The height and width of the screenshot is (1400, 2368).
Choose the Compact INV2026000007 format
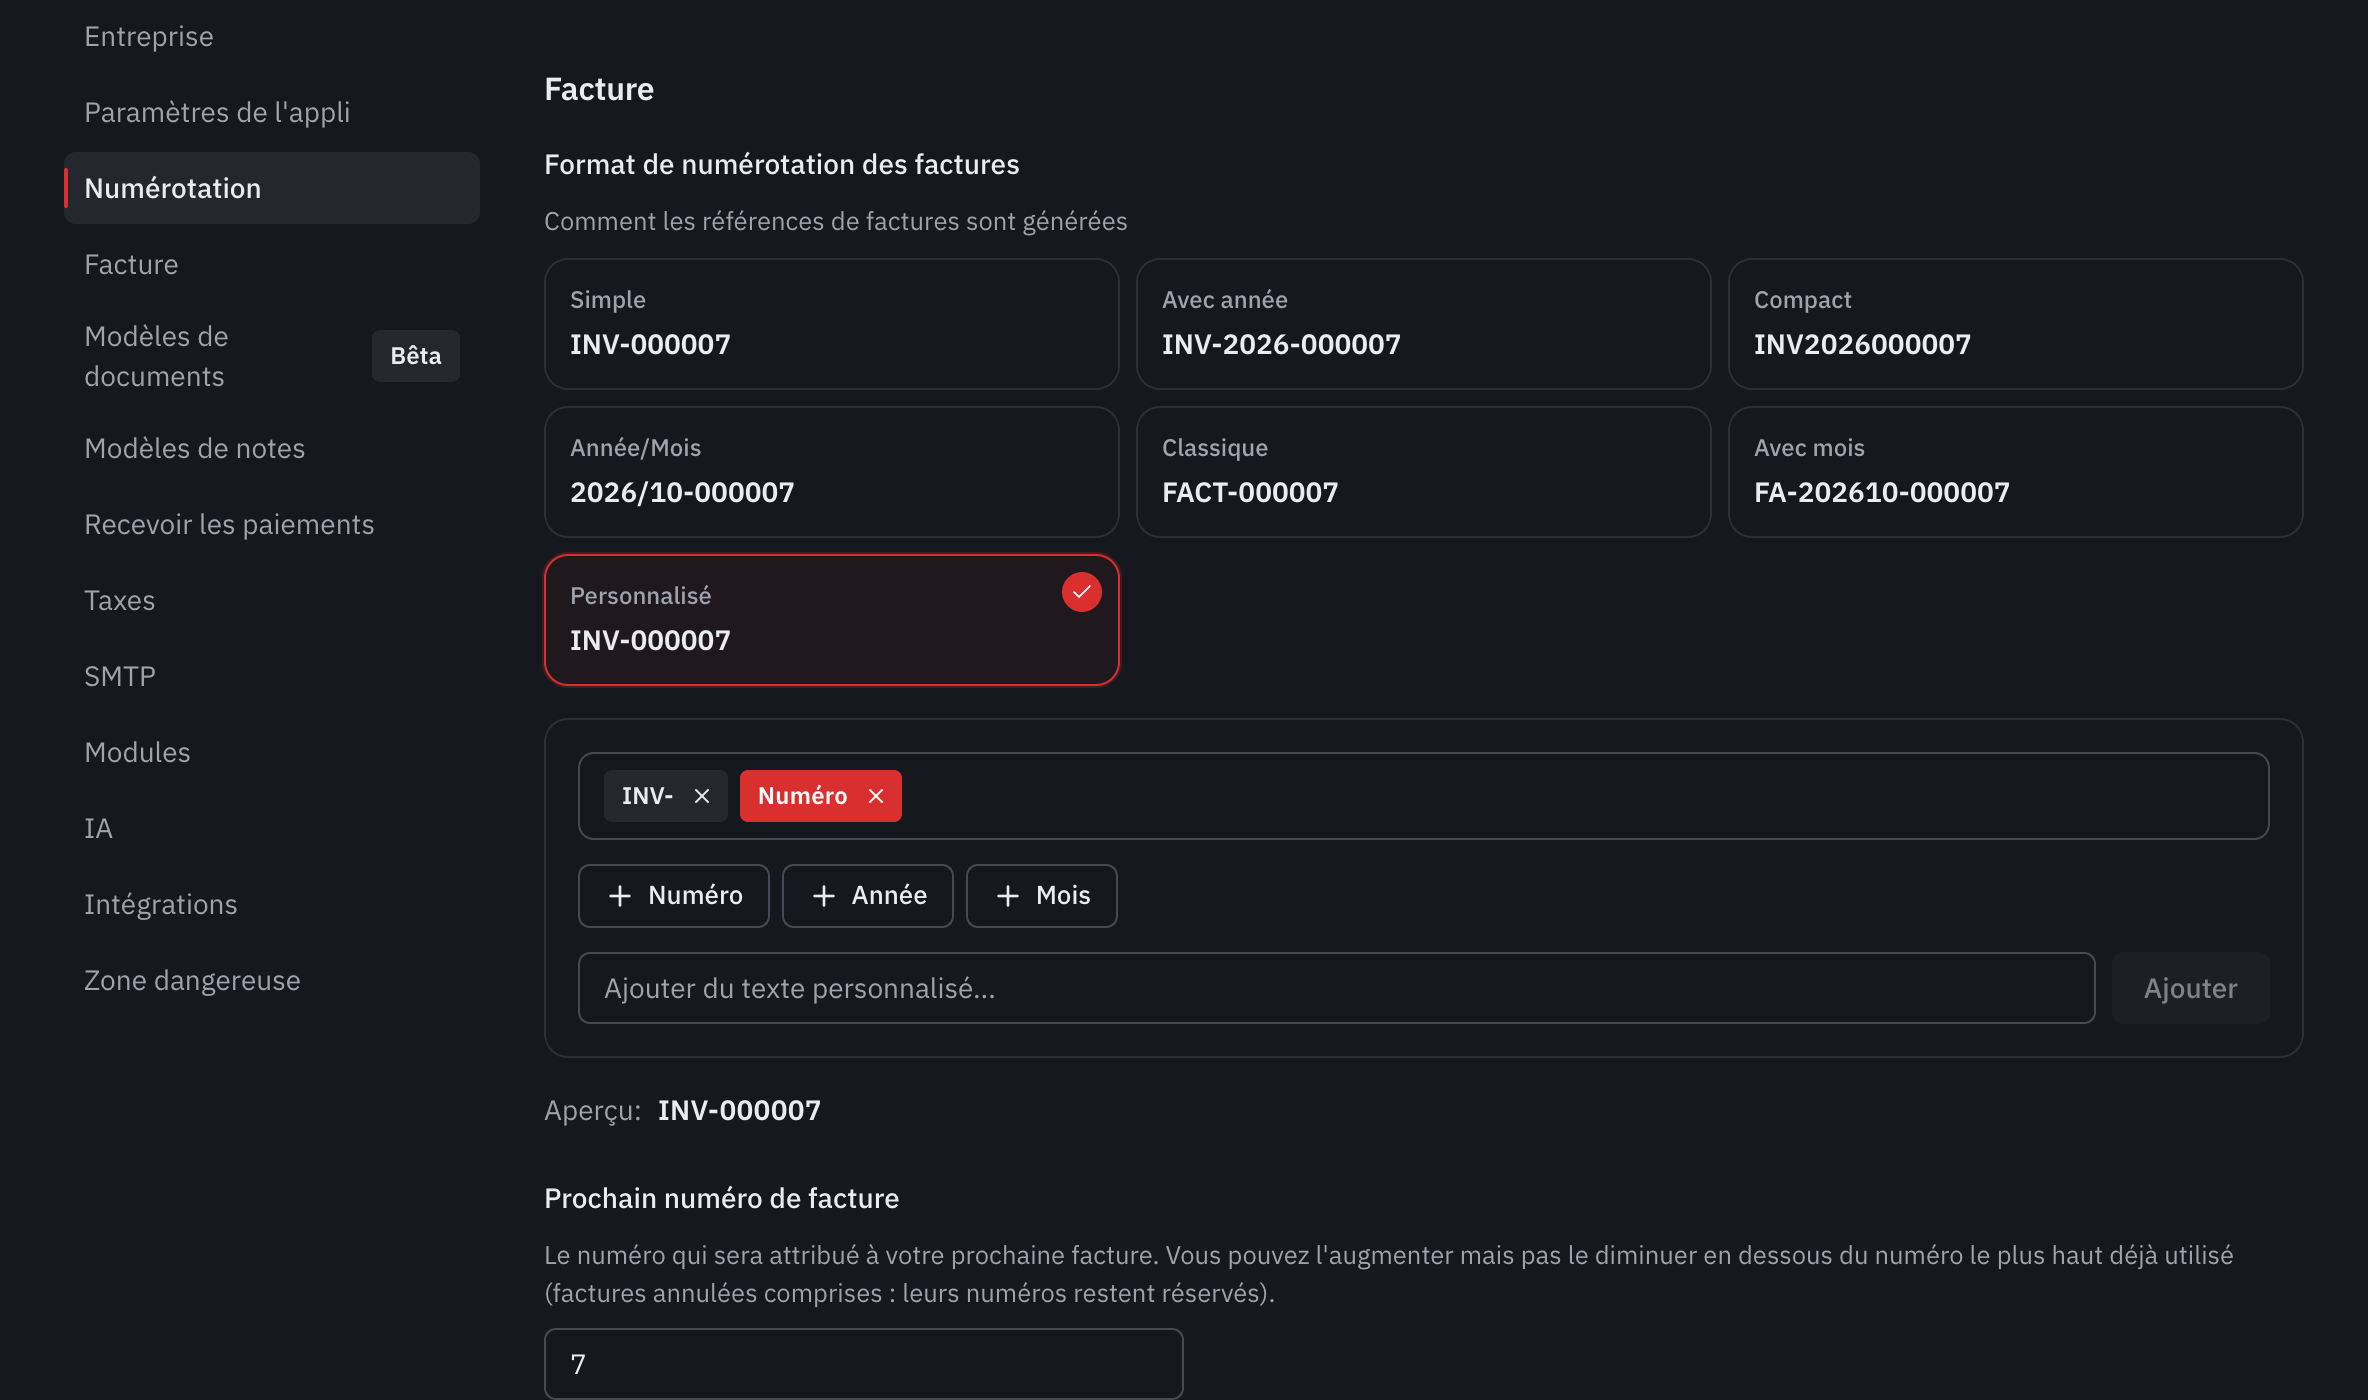[x=2016, y=324]
